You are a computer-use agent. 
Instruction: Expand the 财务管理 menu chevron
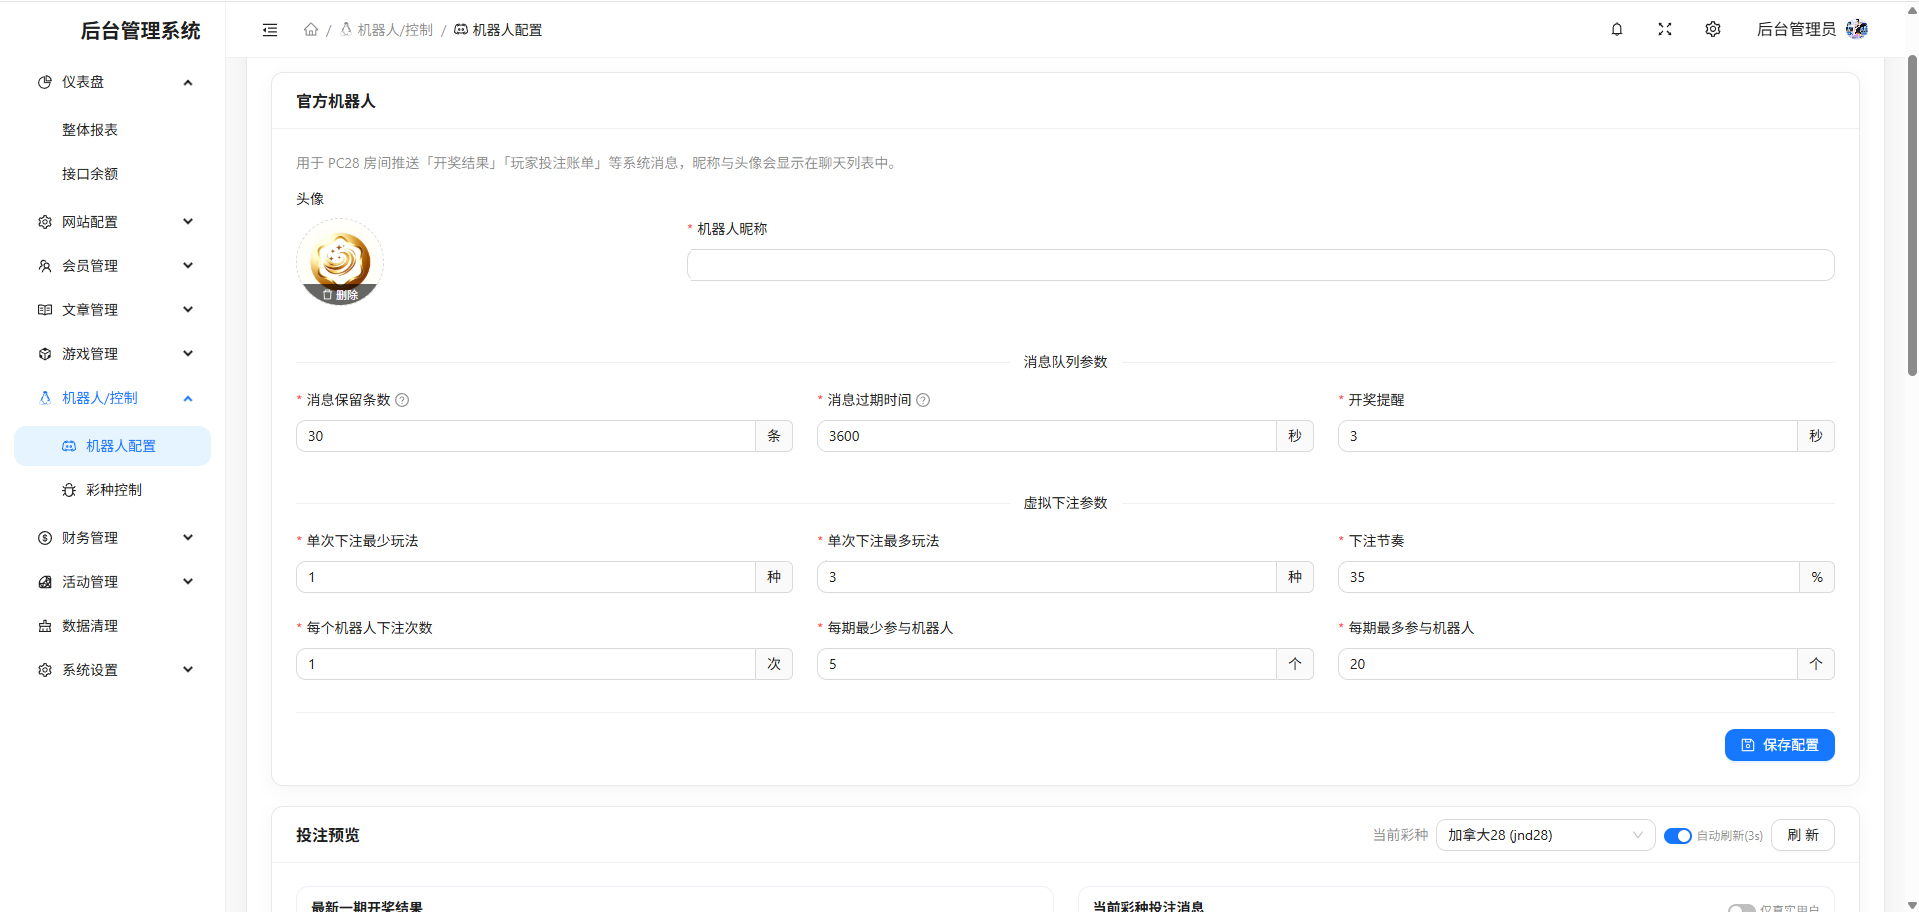pyautogui.click(x=188, y=538)
